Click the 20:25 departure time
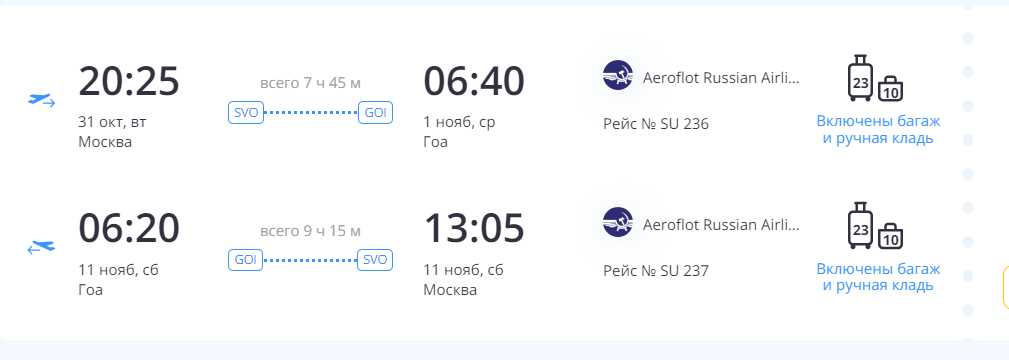 (x=129, y=81)
